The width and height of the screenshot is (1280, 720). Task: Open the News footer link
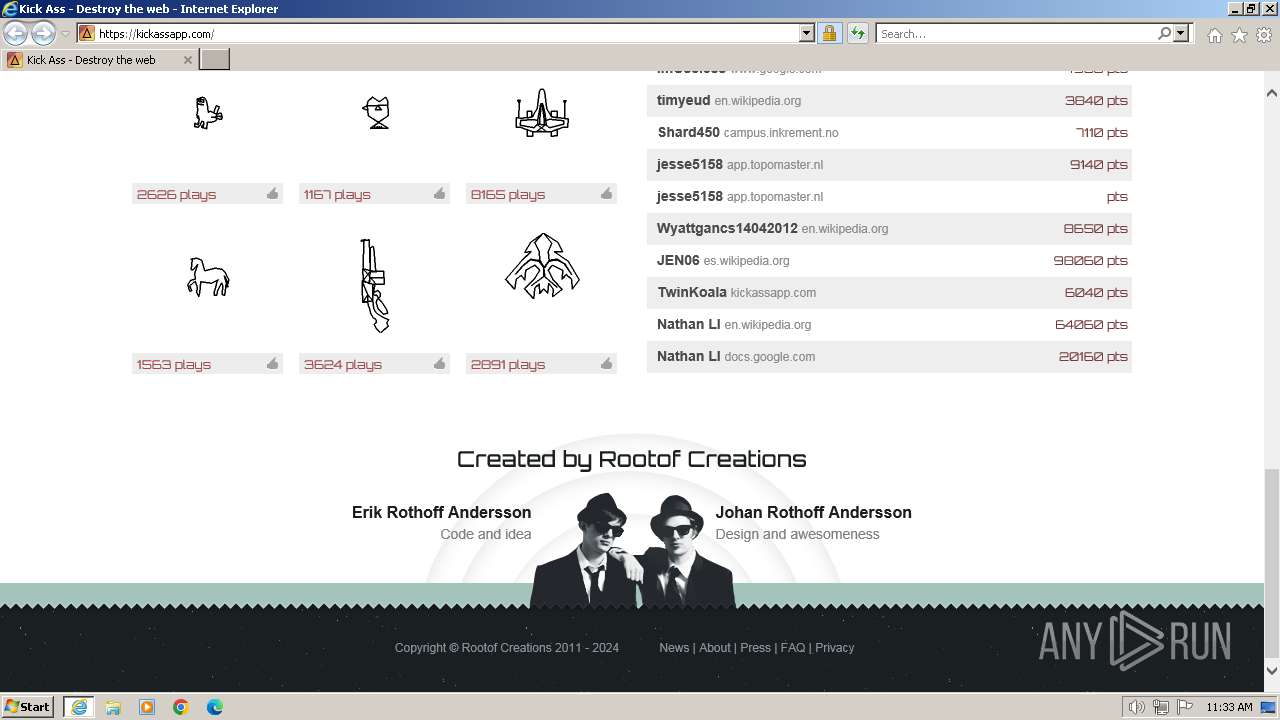tap(674, 648)
